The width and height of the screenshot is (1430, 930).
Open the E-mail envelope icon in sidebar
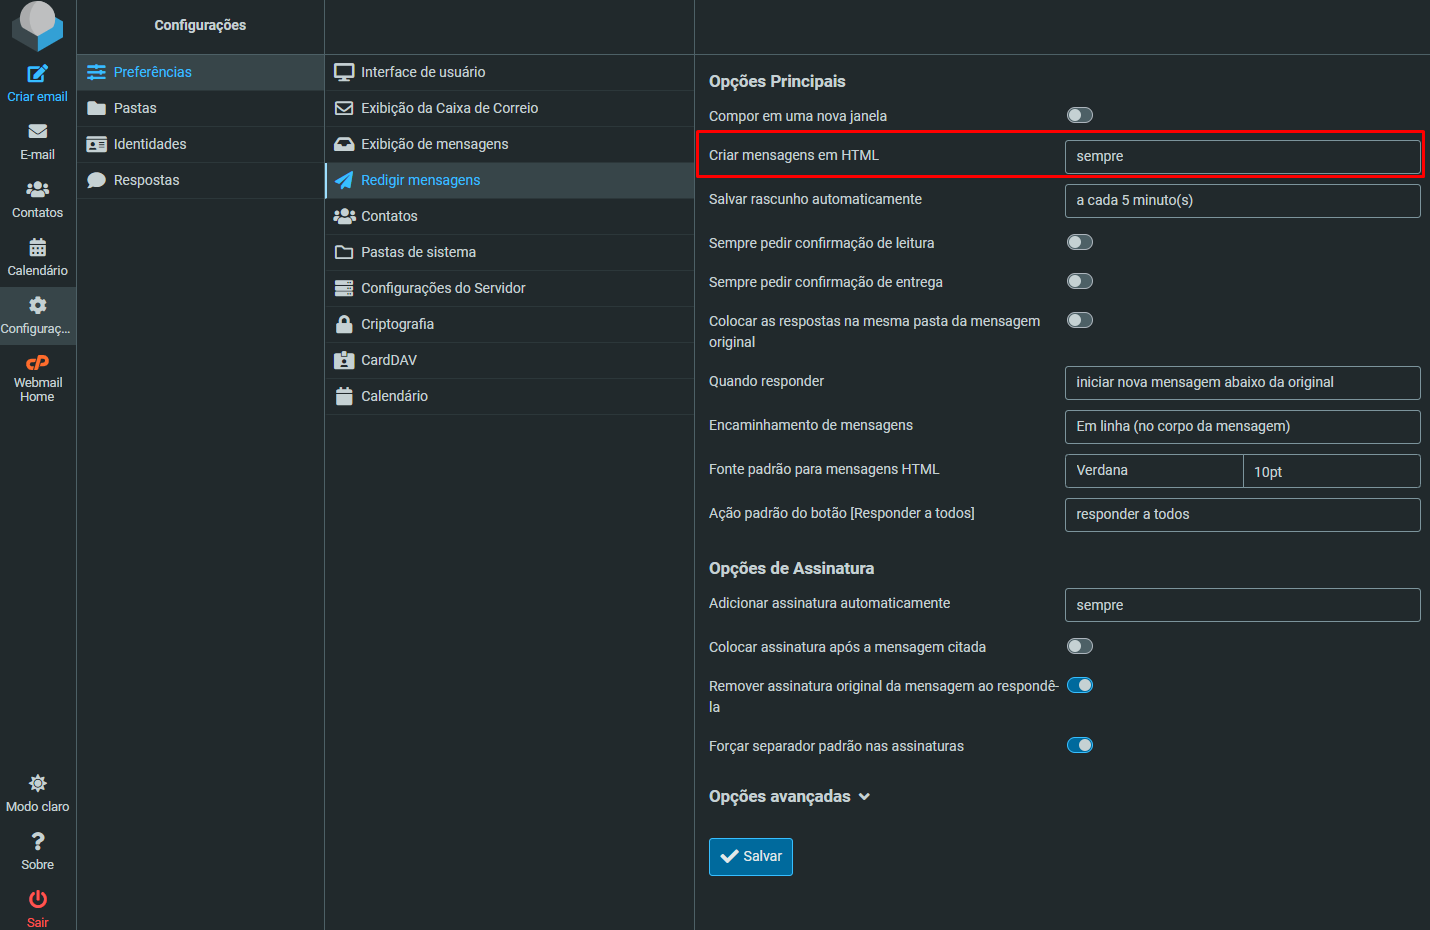pyautogui.click(x=37, y=132)
